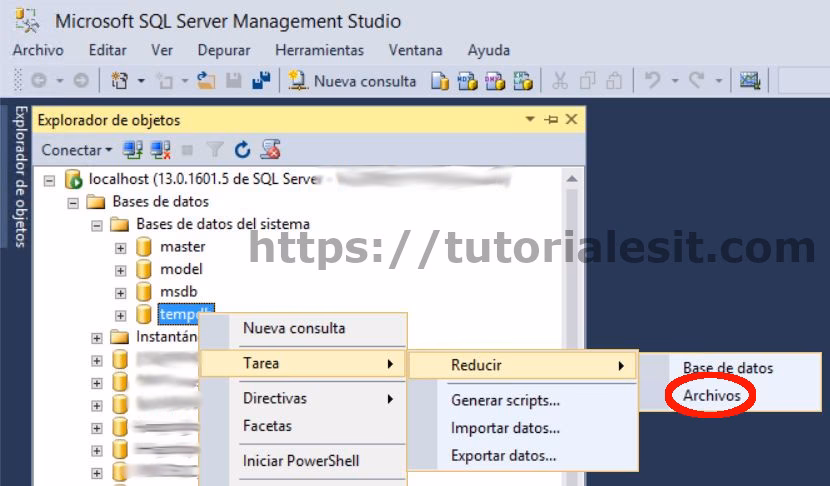
Task: Expand the master database node
Action: [x=121, y=248]
